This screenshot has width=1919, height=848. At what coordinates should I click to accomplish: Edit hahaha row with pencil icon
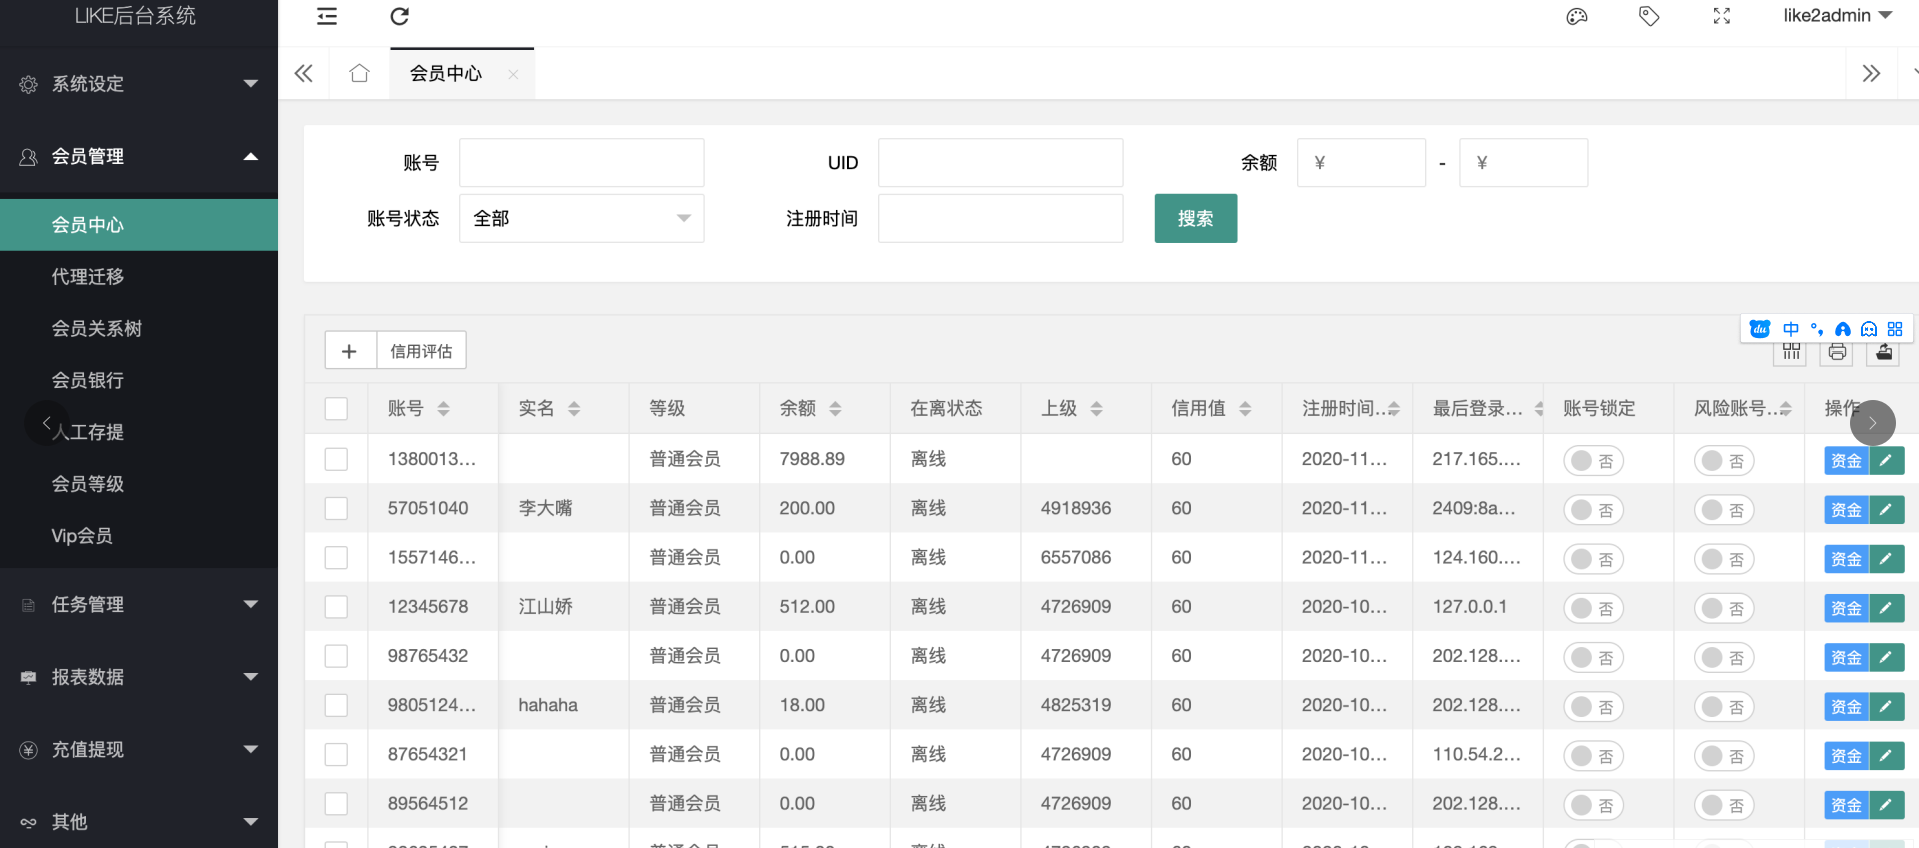pos(1886,707)
